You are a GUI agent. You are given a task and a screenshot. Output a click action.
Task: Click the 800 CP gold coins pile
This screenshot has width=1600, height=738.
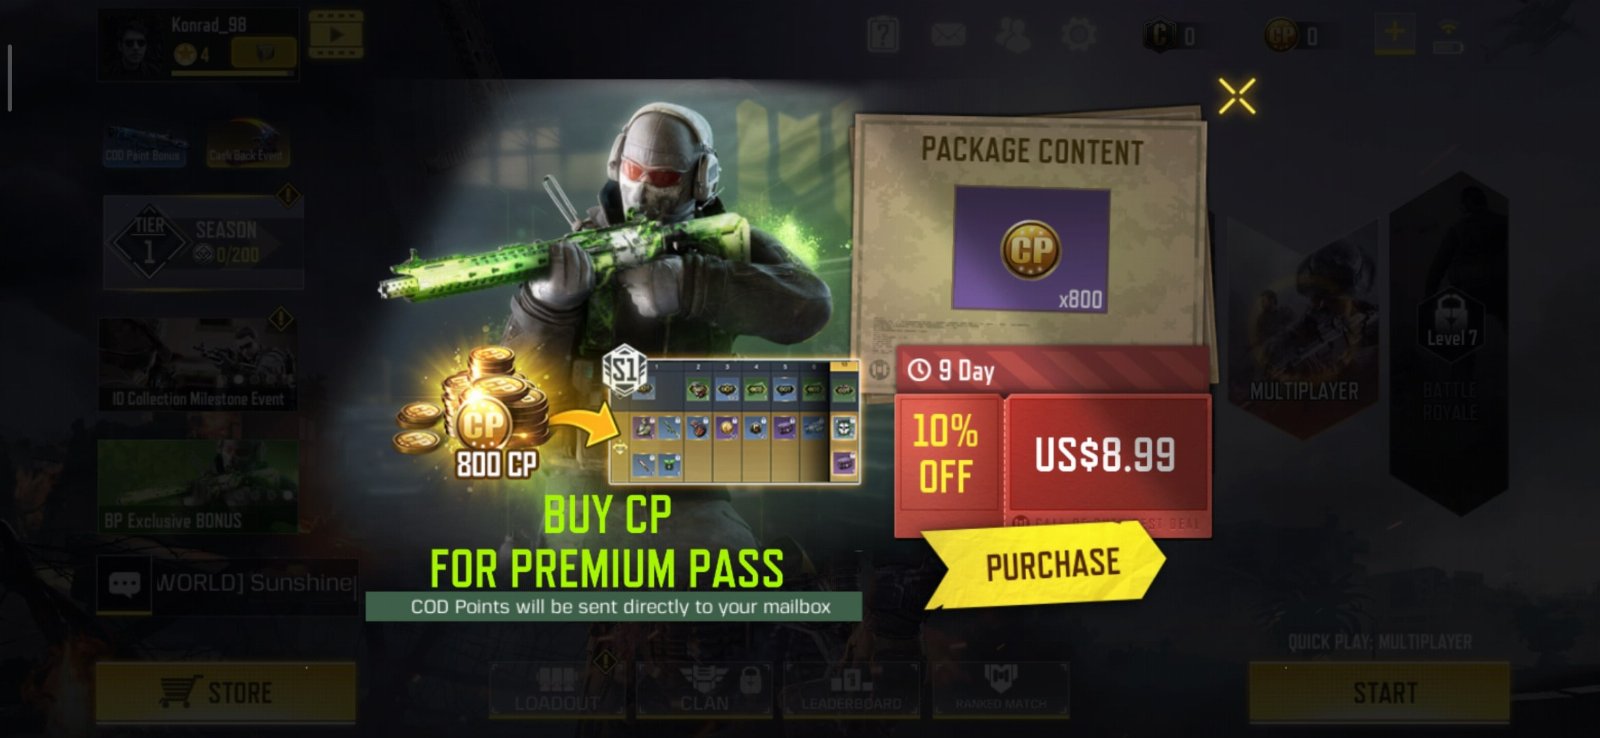pos(478,414)
